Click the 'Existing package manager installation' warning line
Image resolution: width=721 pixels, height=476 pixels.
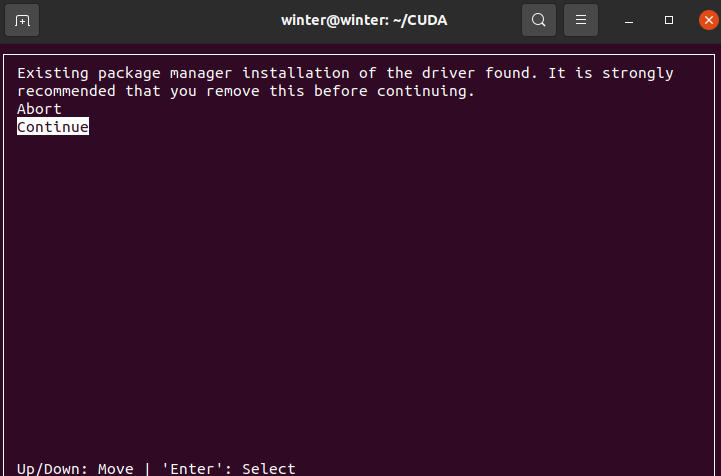click(345, 73)
